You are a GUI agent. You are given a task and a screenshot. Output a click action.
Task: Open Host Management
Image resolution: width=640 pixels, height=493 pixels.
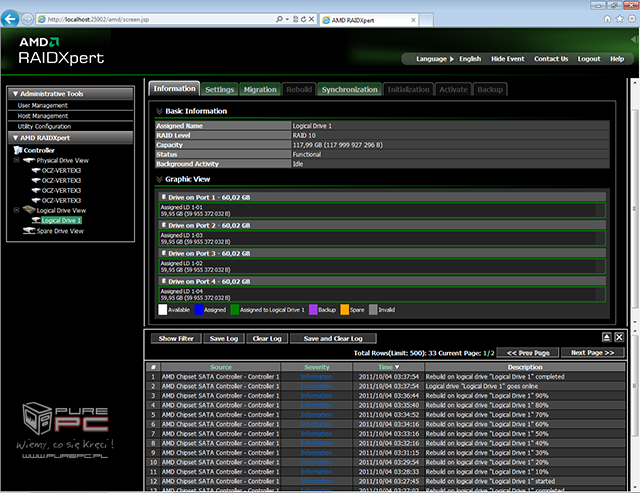pyautogui.click(x=42, y=116)
